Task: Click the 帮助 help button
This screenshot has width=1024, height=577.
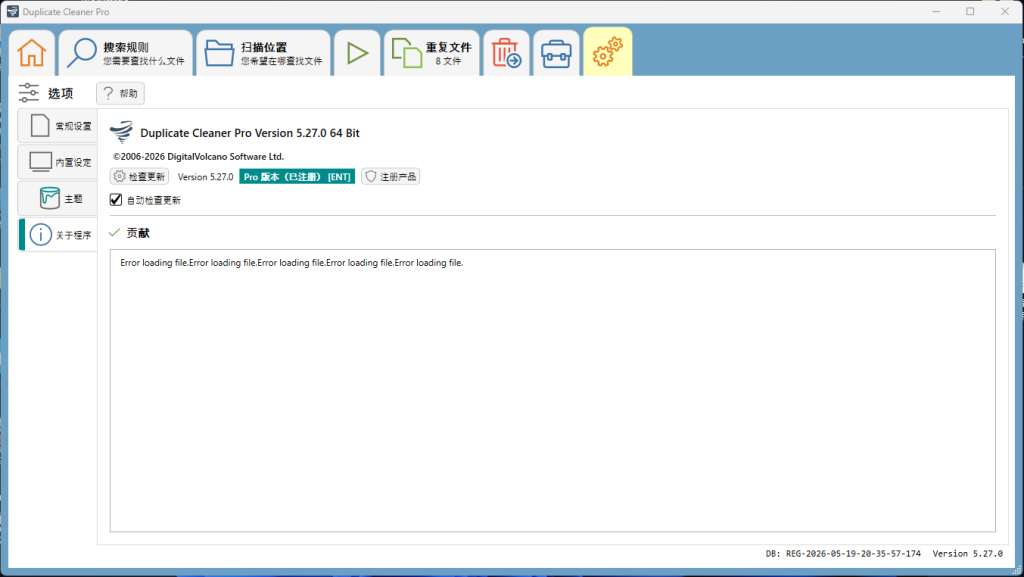Action: pyautogui.click(x=120, y=93)
